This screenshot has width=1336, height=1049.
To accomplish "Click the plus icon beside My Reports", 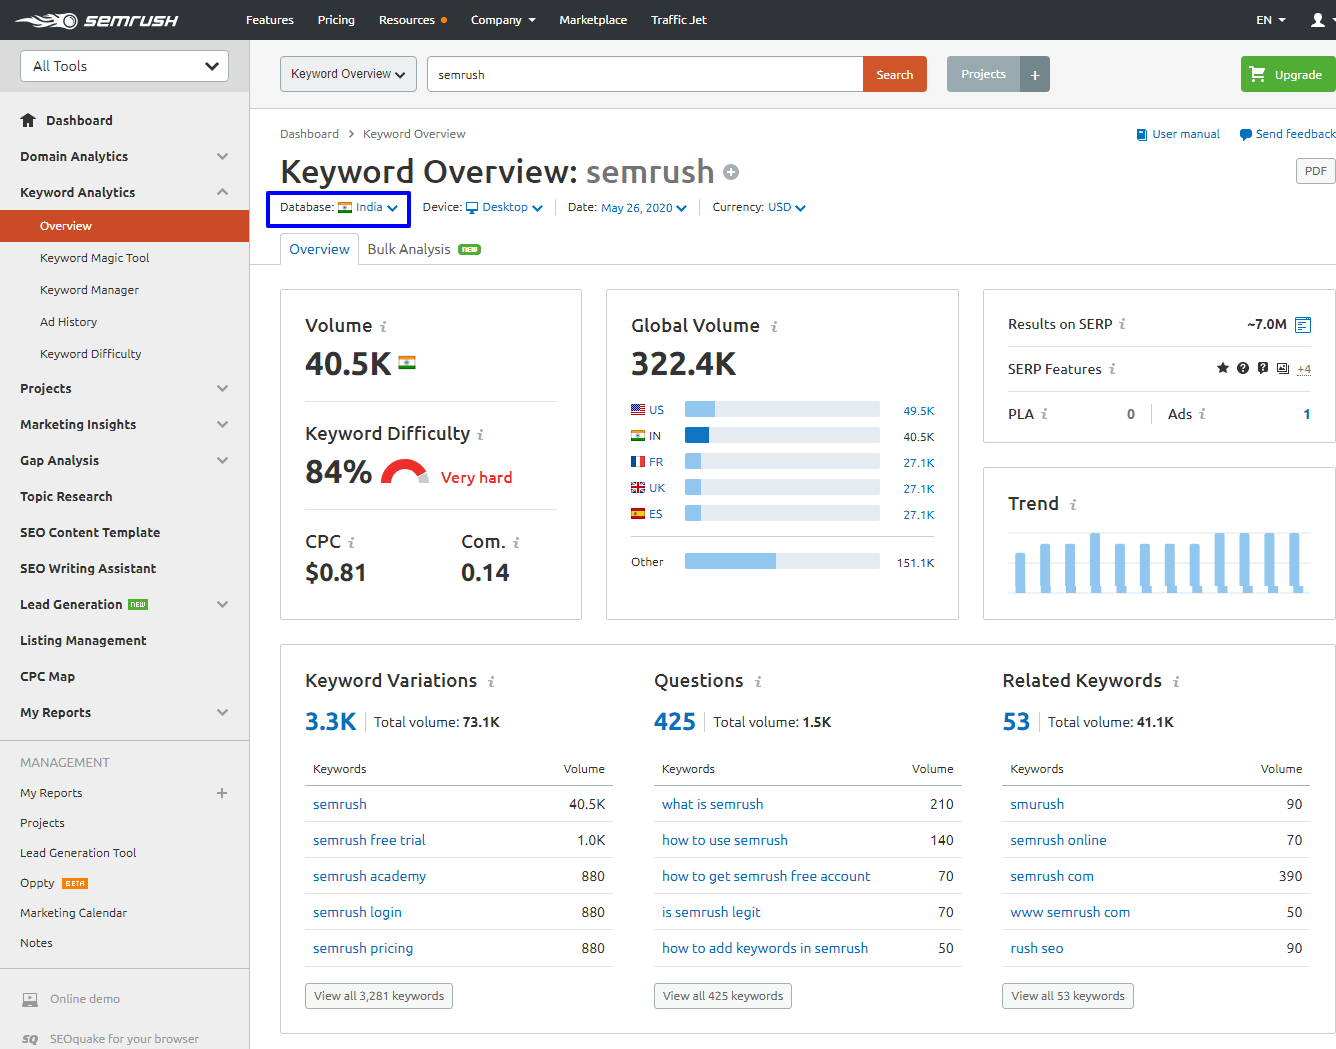I will pyautogui.click(x=222, y=793).
